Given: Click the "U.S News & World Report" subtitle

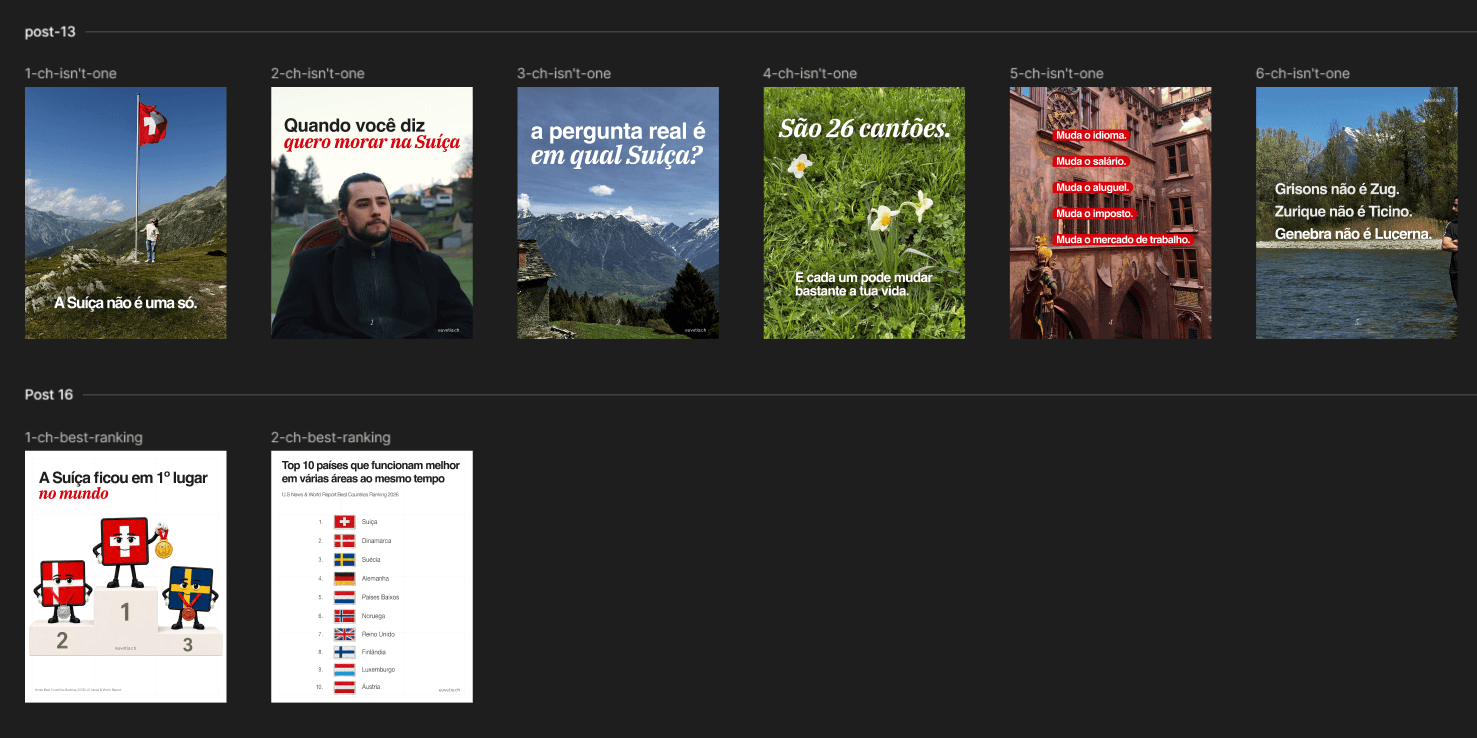Looking at the screenshot, I should [340, 495].
